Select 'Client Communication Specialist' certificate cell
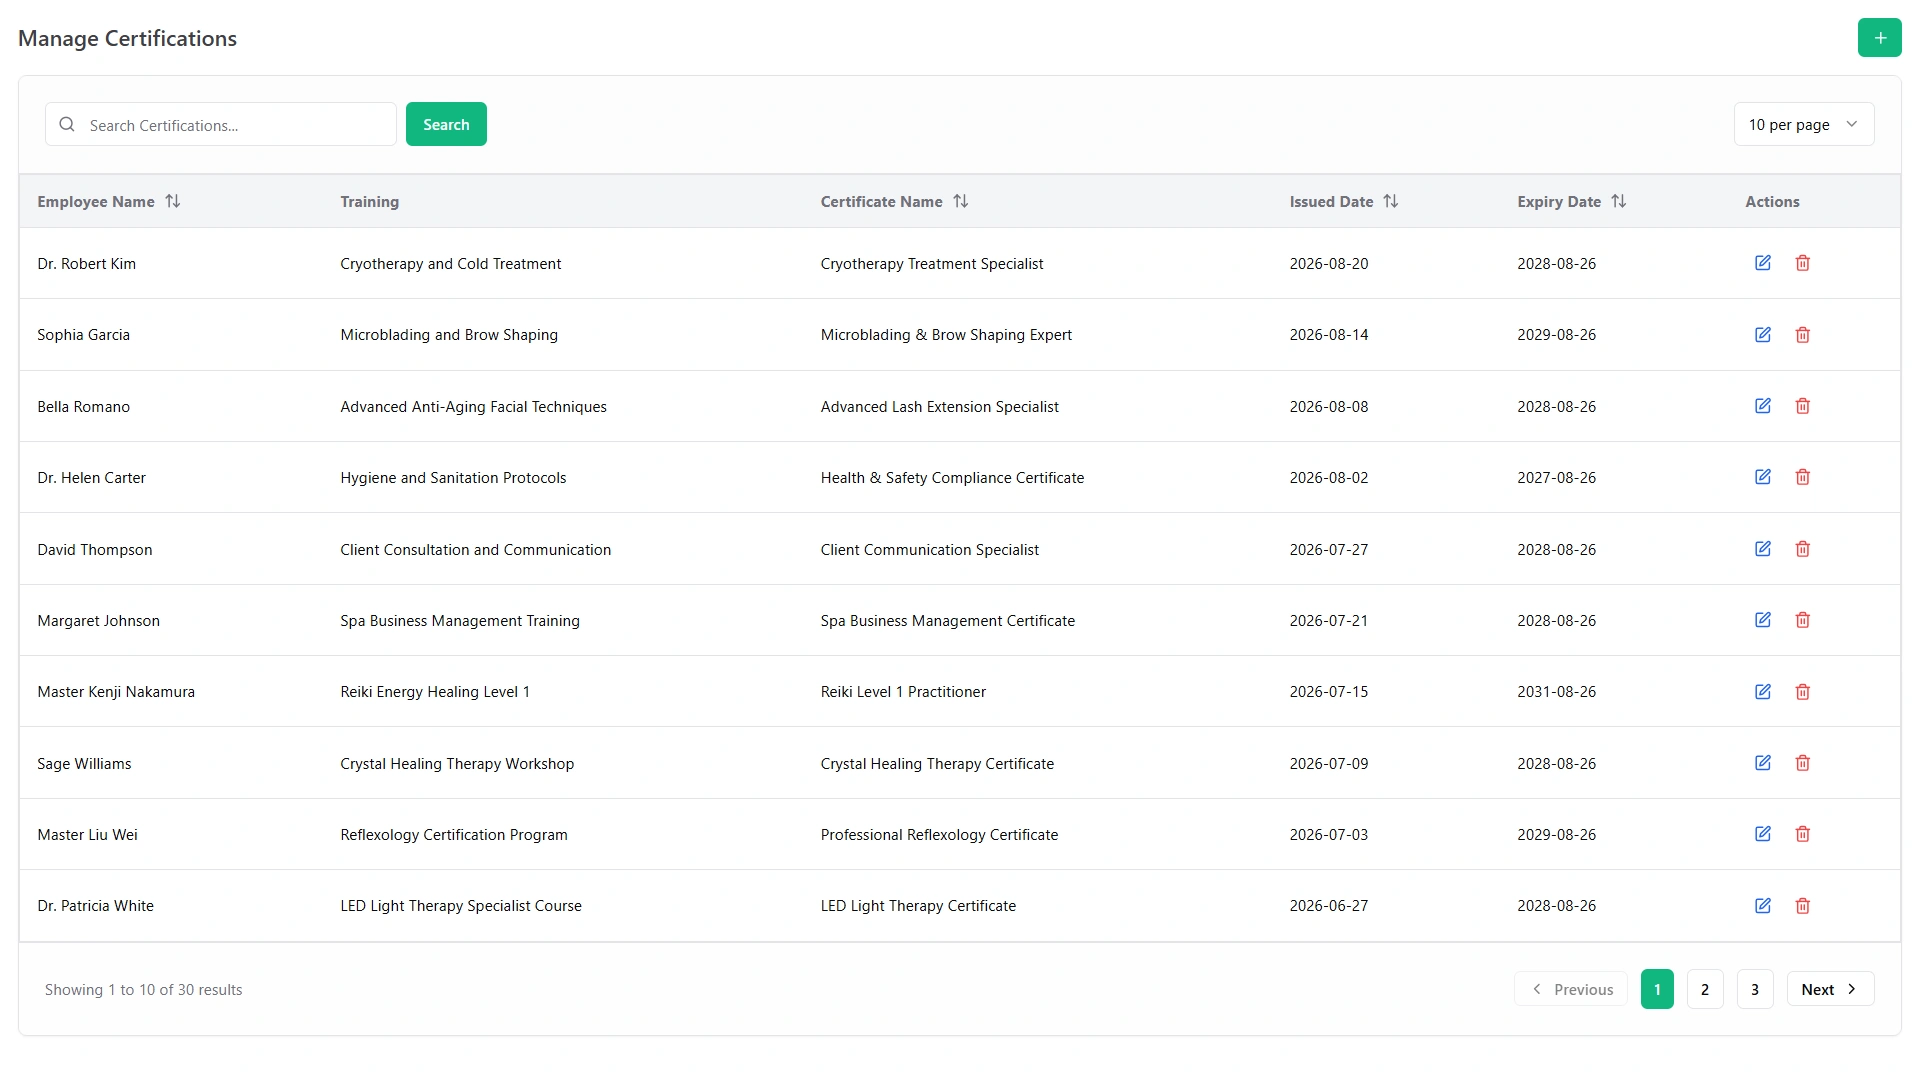Screen dimensions: 1920x1080 point(929,550)
